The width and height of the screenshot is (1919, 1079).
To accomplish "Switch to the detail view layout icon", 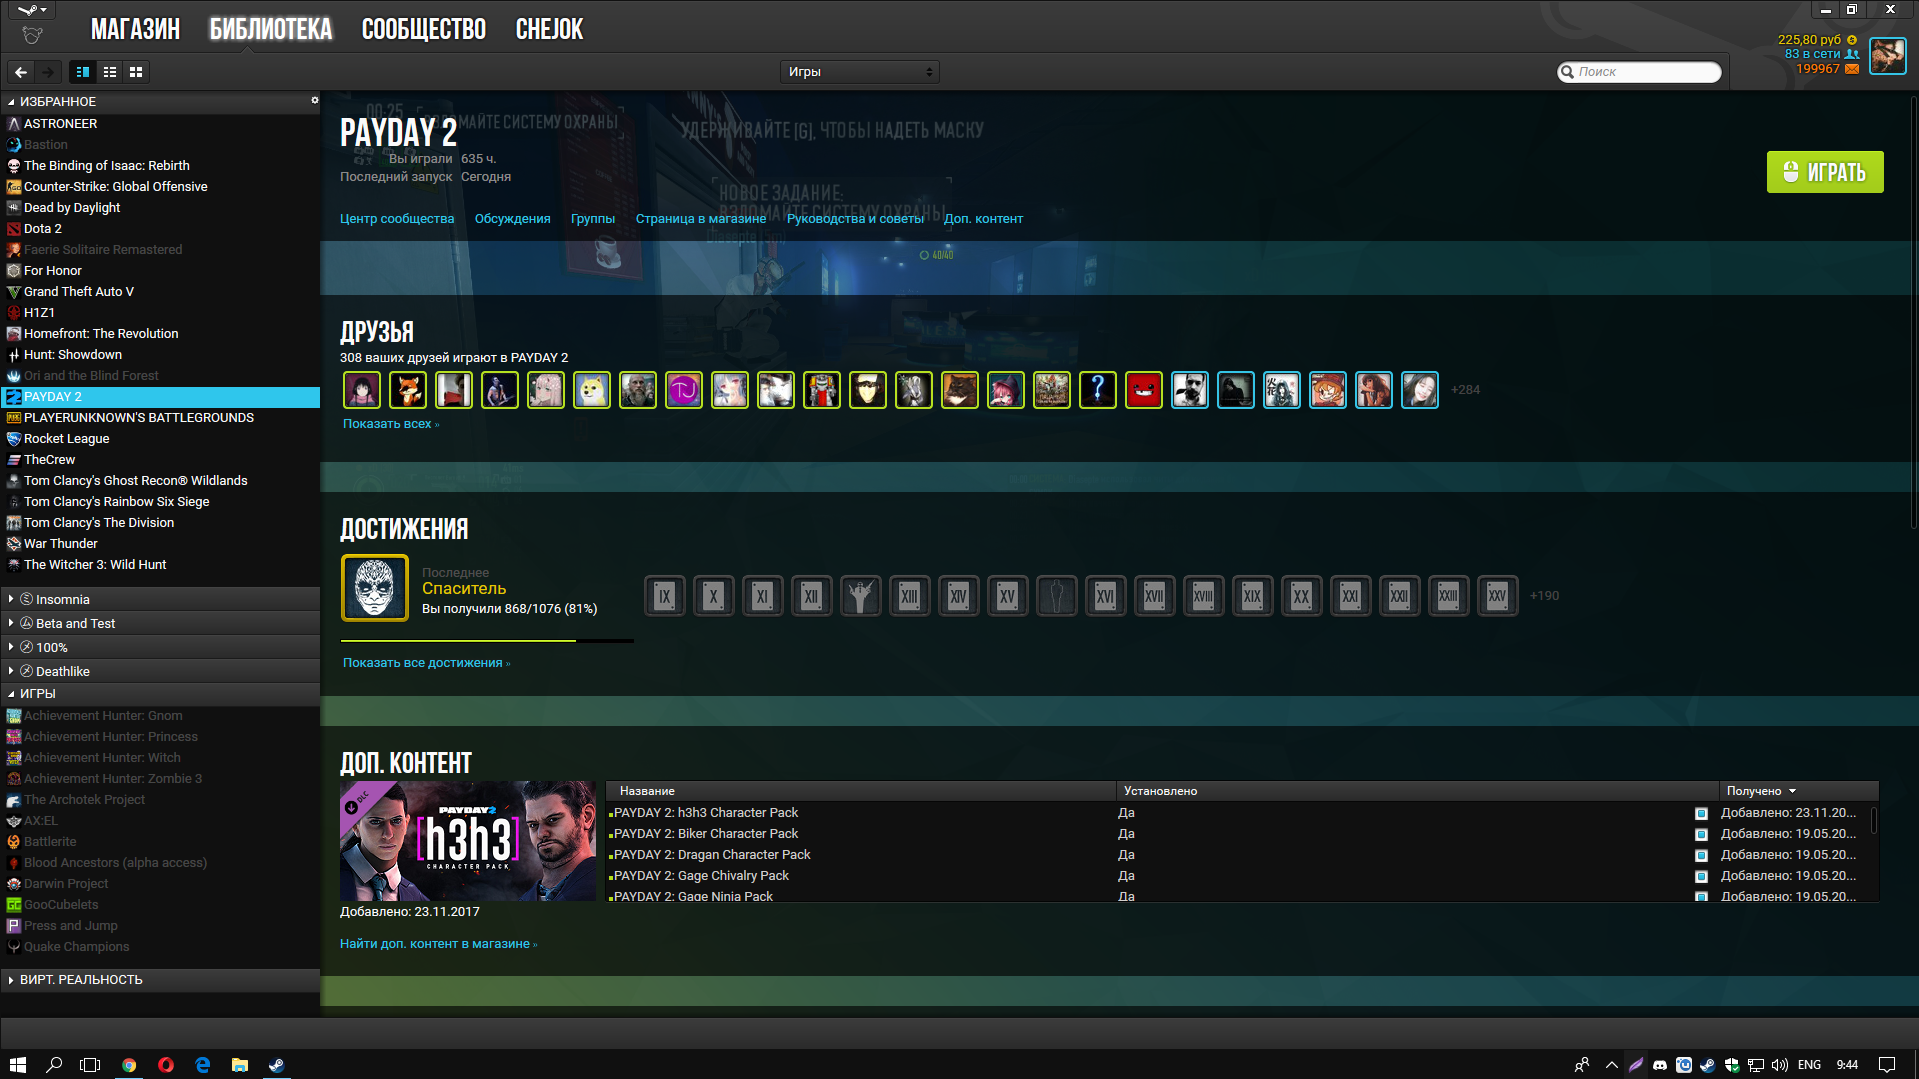I will 83,72.
